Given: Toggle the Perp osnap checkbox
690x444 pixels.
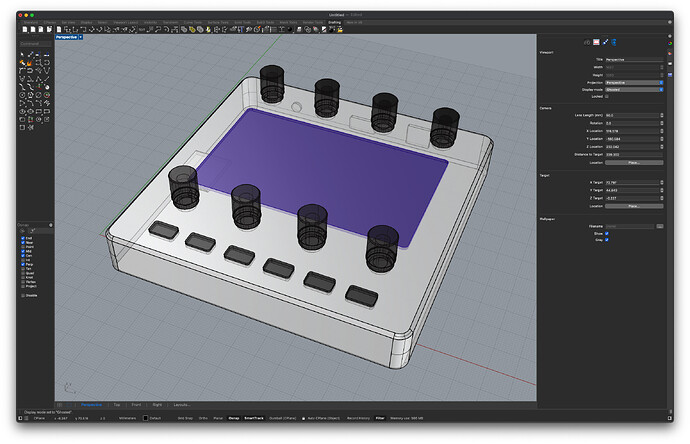Looking at the screenshot, I should pyautogui.click(x=23, y=264).
